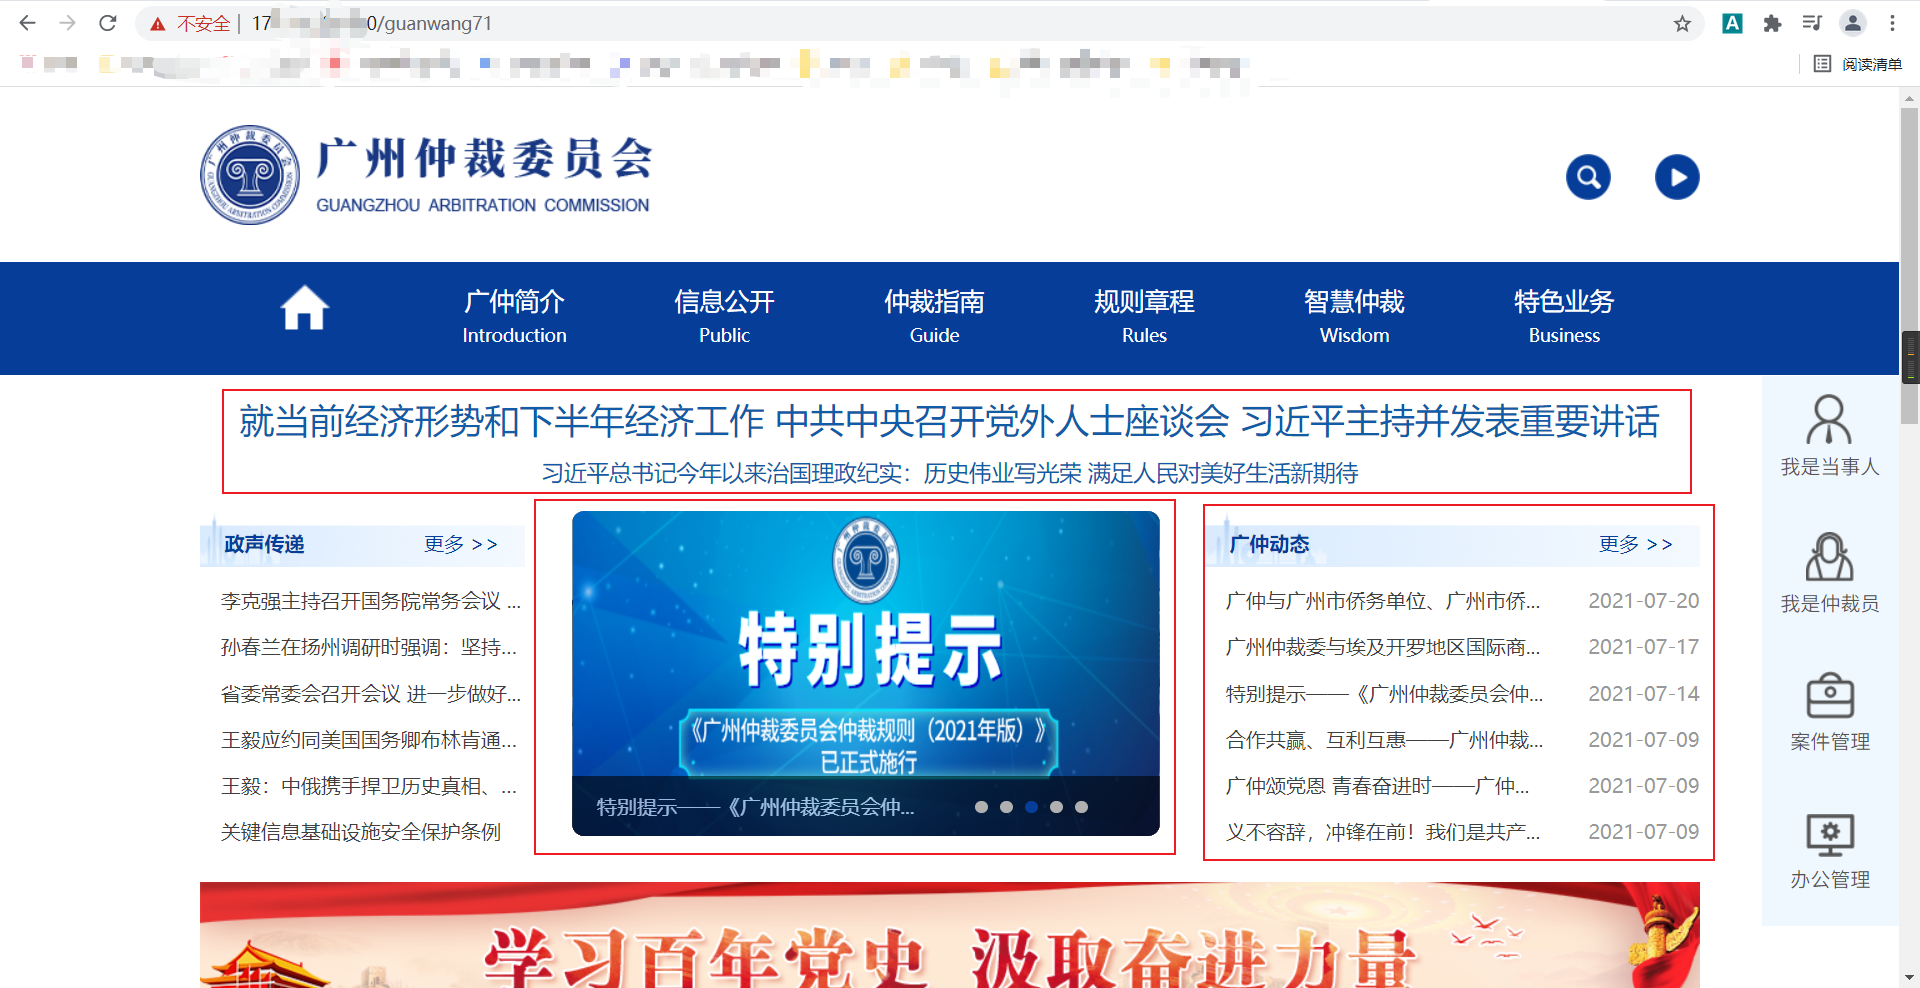Open news 孙春兰在扬州调研时强调
Screen dimensions: 1920x988
(x=369, y=647)
